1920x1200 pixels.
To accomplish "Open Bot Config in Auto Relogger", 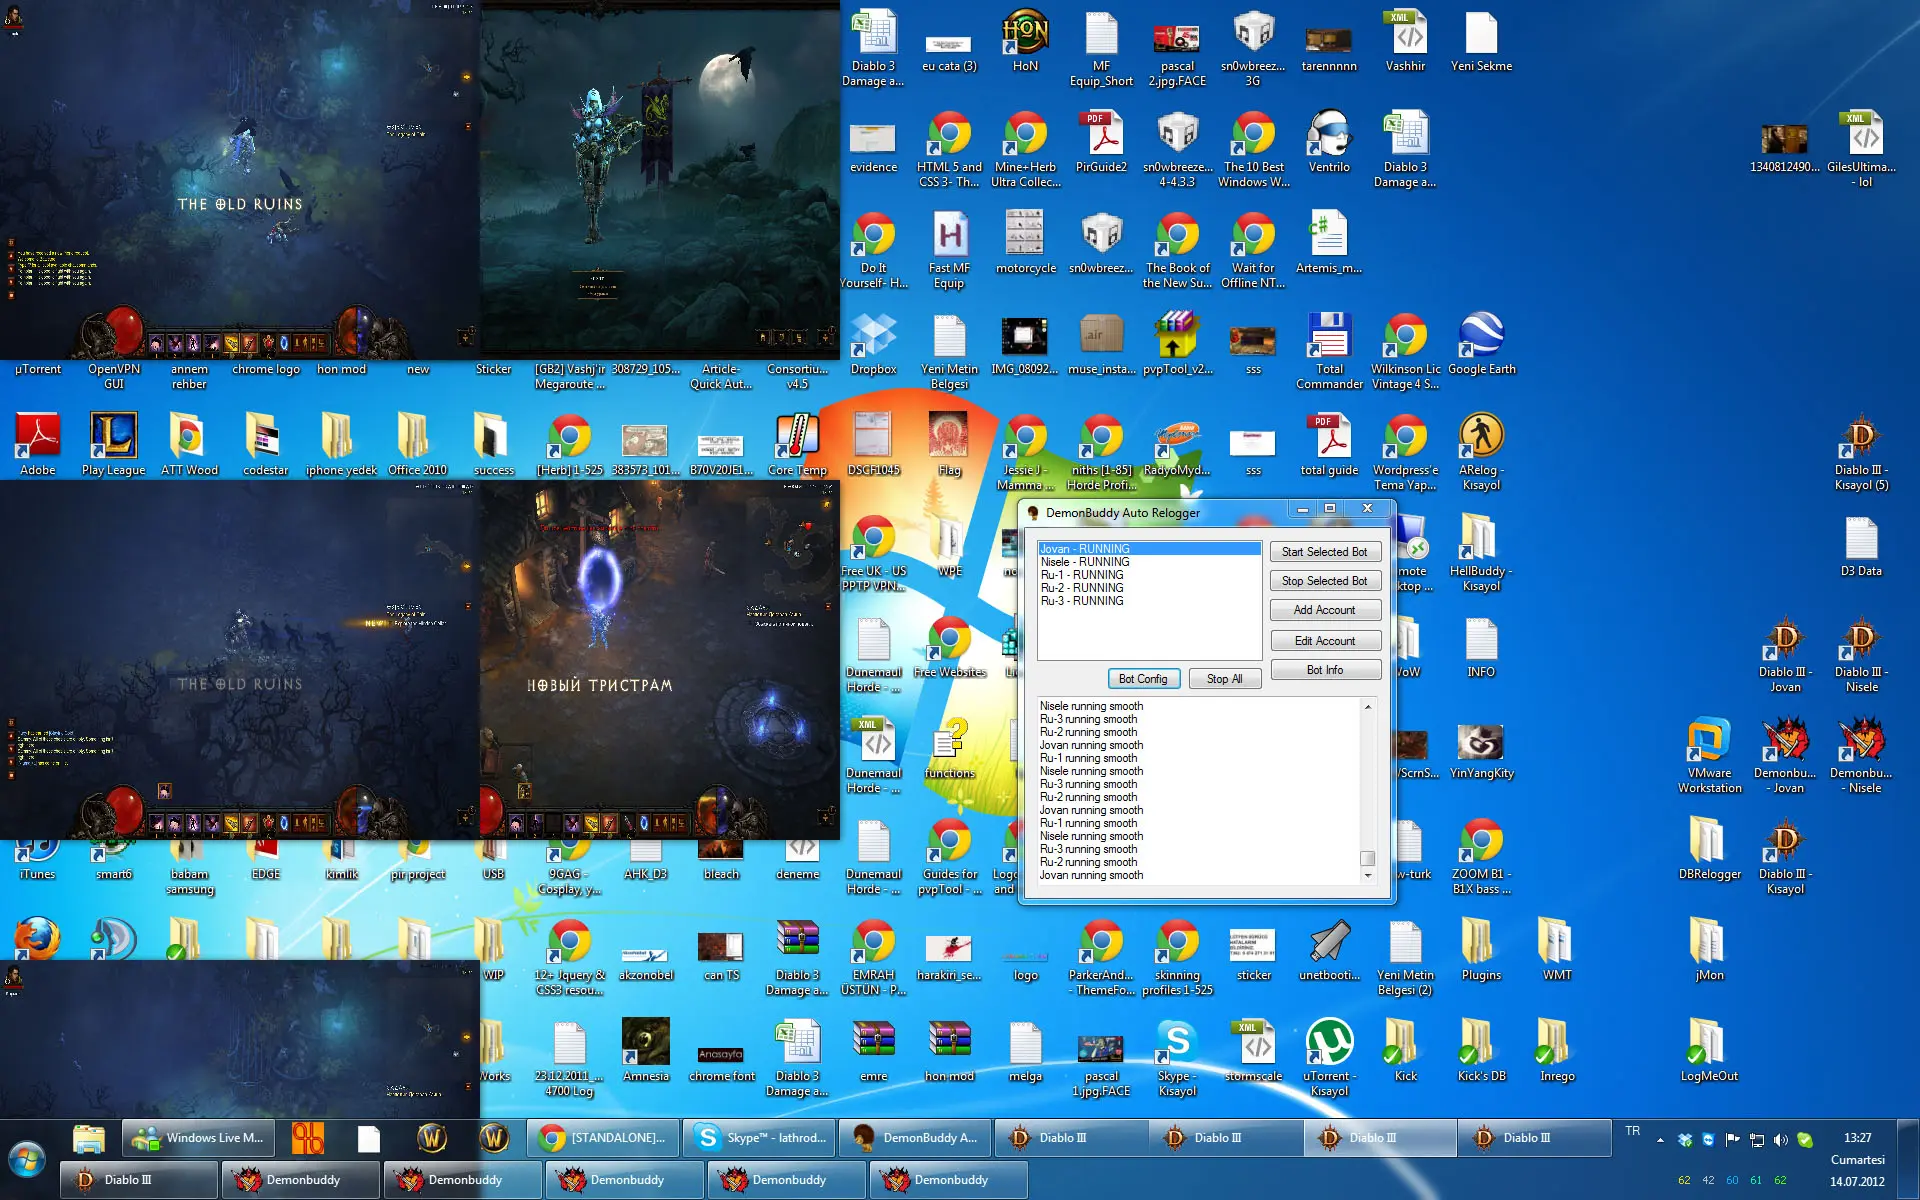I will click(1143, 679).
